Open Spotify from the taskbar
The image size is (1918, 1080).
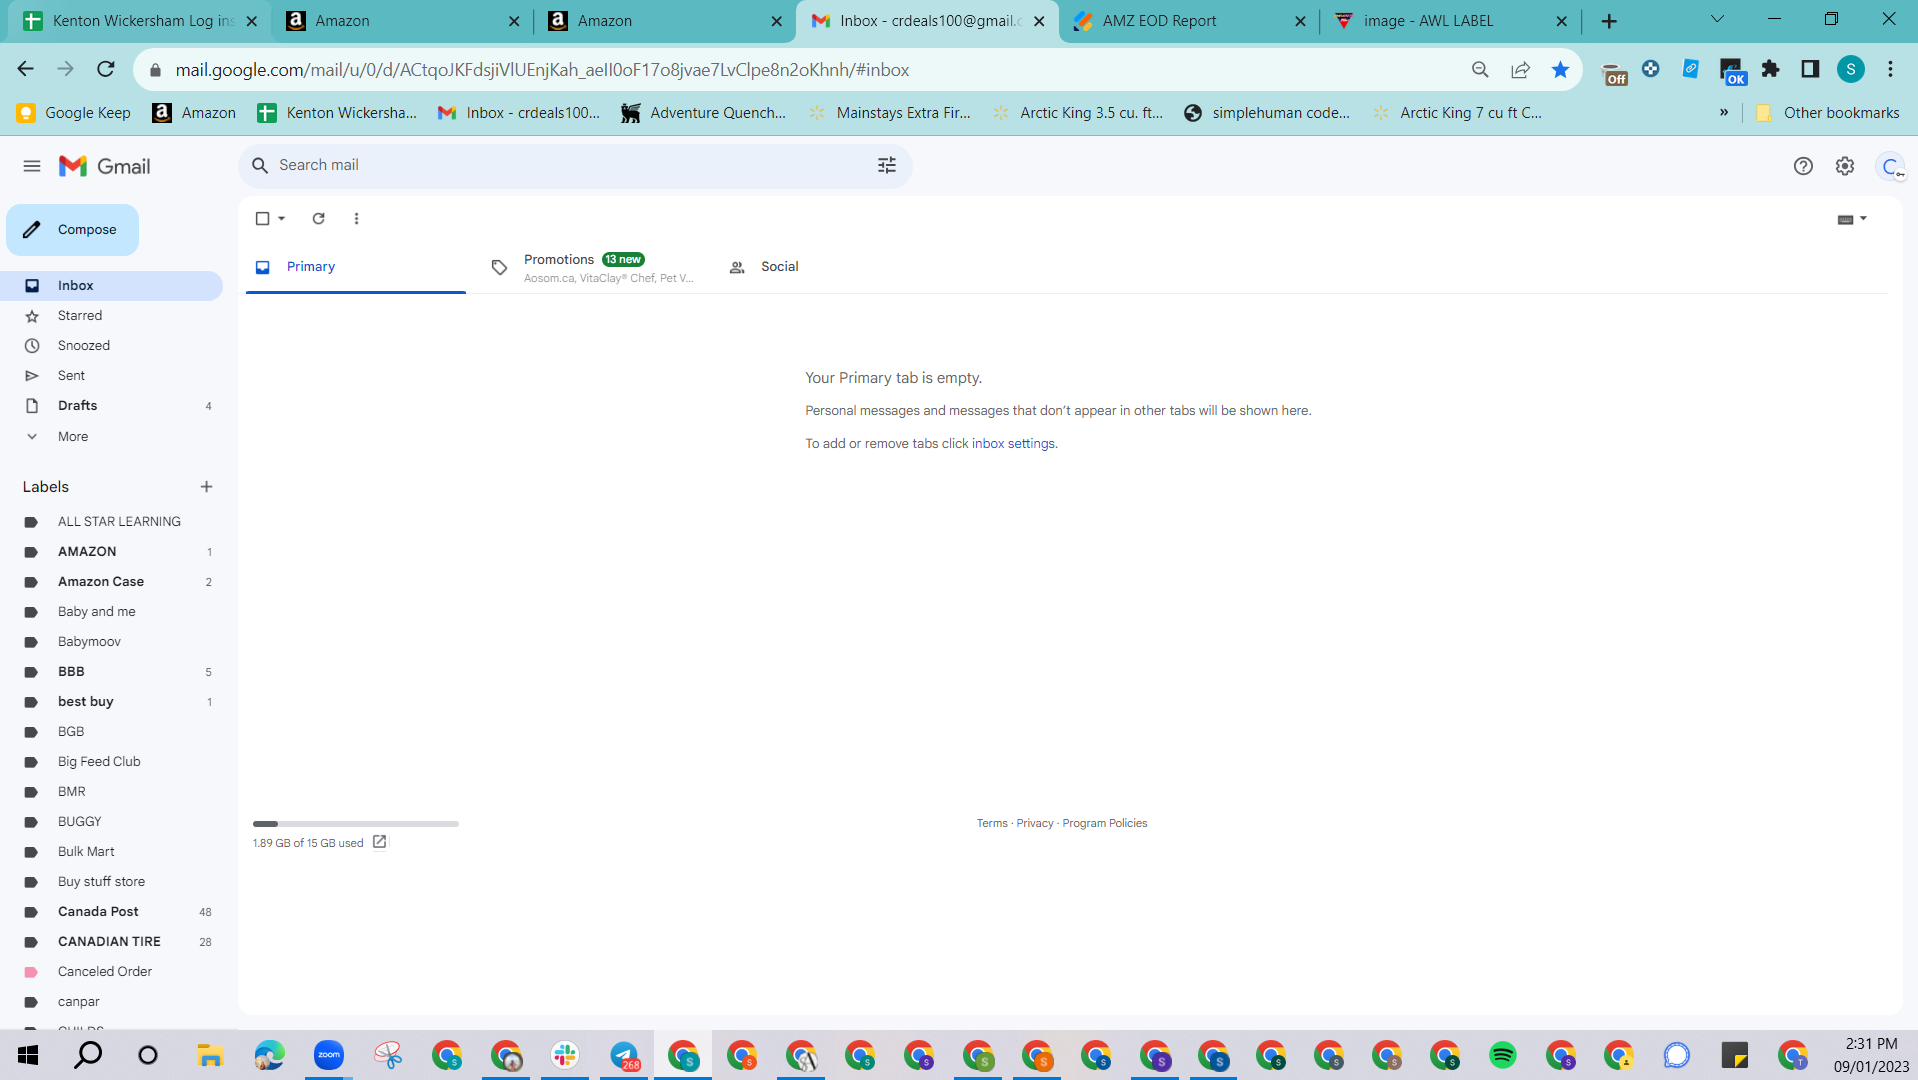1502,1055
